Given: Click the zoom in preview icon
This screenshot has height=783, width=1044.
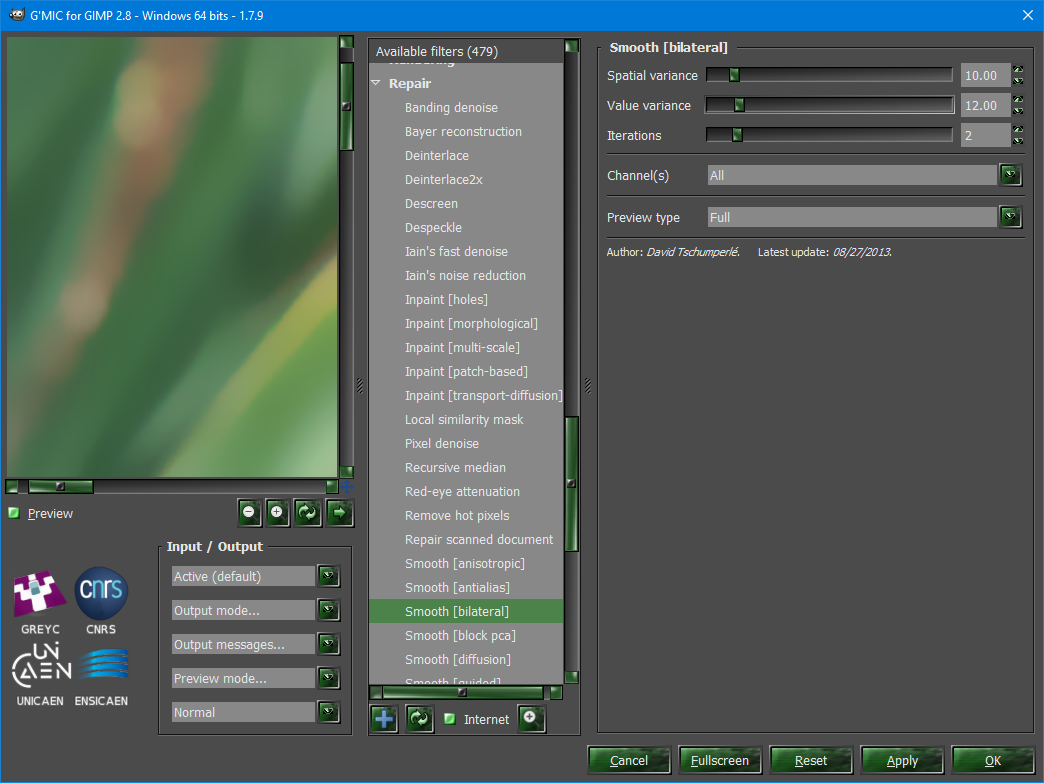Looking at the screenshot, I should click(277, 513).
